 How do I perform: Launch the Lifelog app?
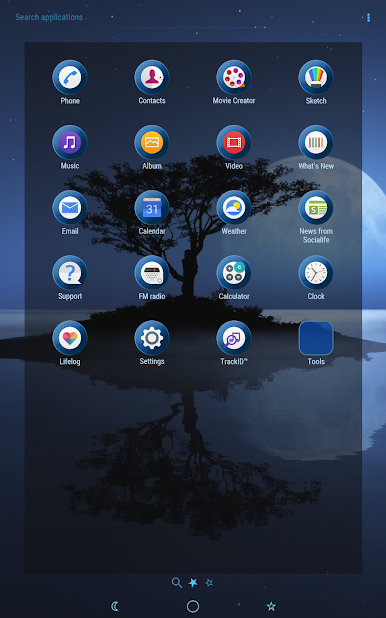[70, 338]
